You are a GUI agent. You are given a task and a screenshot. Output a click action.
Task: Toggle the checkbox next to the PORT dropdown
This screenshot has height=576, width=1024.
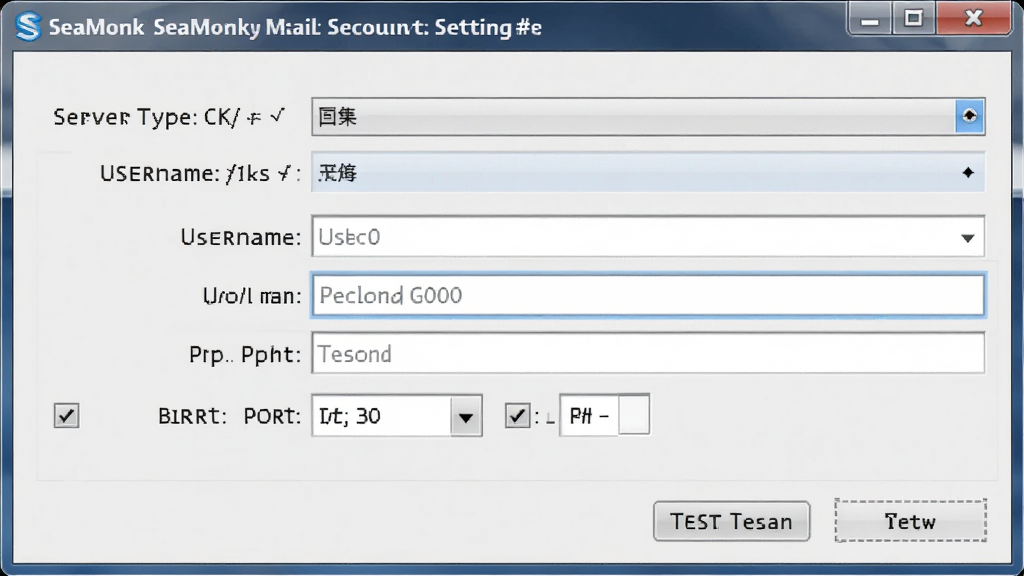click(517, 415)
